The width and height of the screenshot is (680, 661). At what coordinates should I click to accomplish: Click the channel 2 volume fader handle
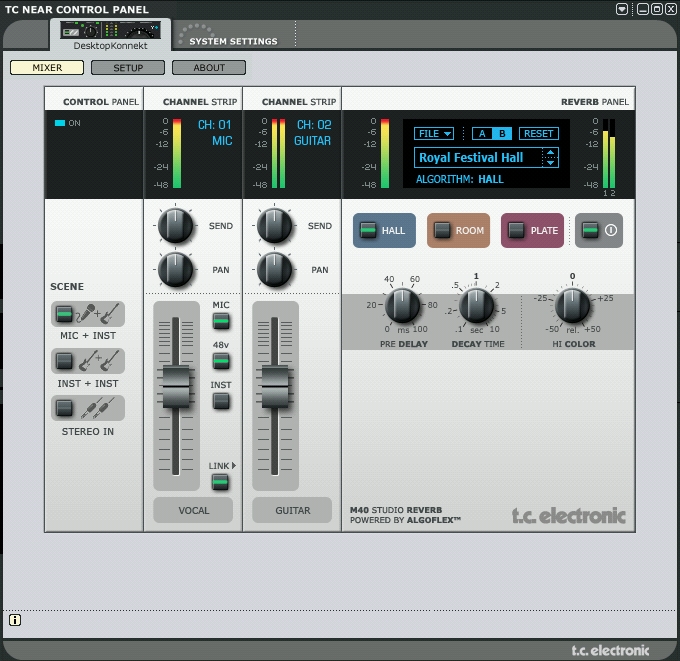(275, 386)
